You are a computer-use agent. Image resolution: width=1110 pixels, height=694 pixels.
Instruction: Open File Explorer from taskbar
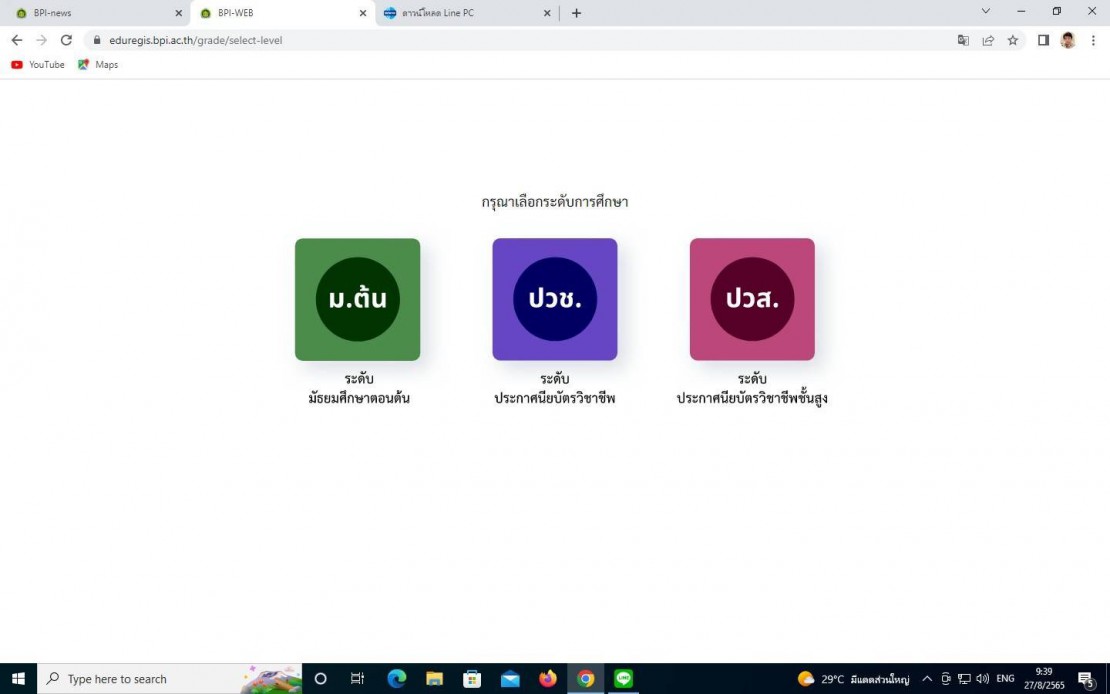click(434, 678)
